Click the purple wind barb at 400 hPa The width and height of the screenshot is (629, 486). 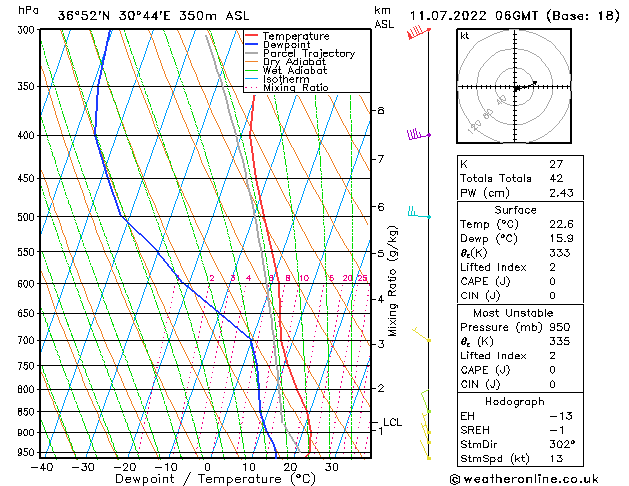419,134
